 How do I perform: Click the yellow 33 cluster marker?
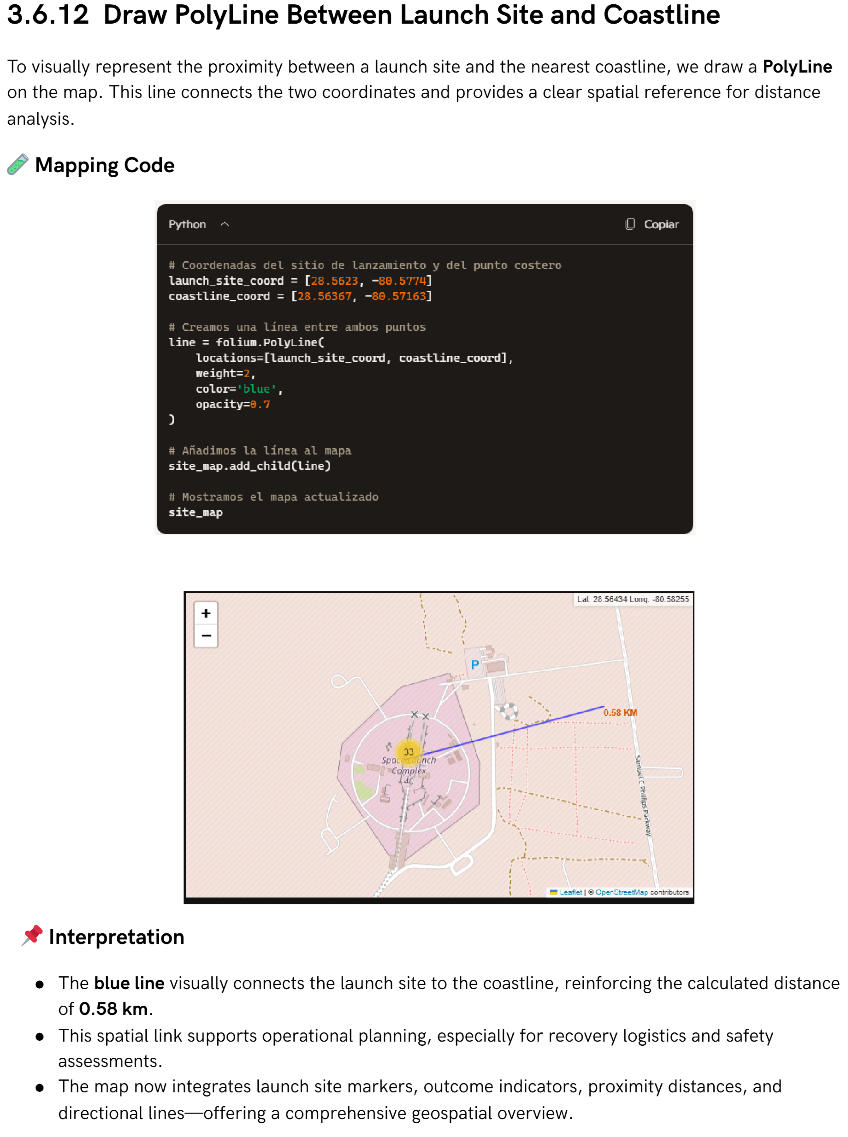click(x=408, y=752)
